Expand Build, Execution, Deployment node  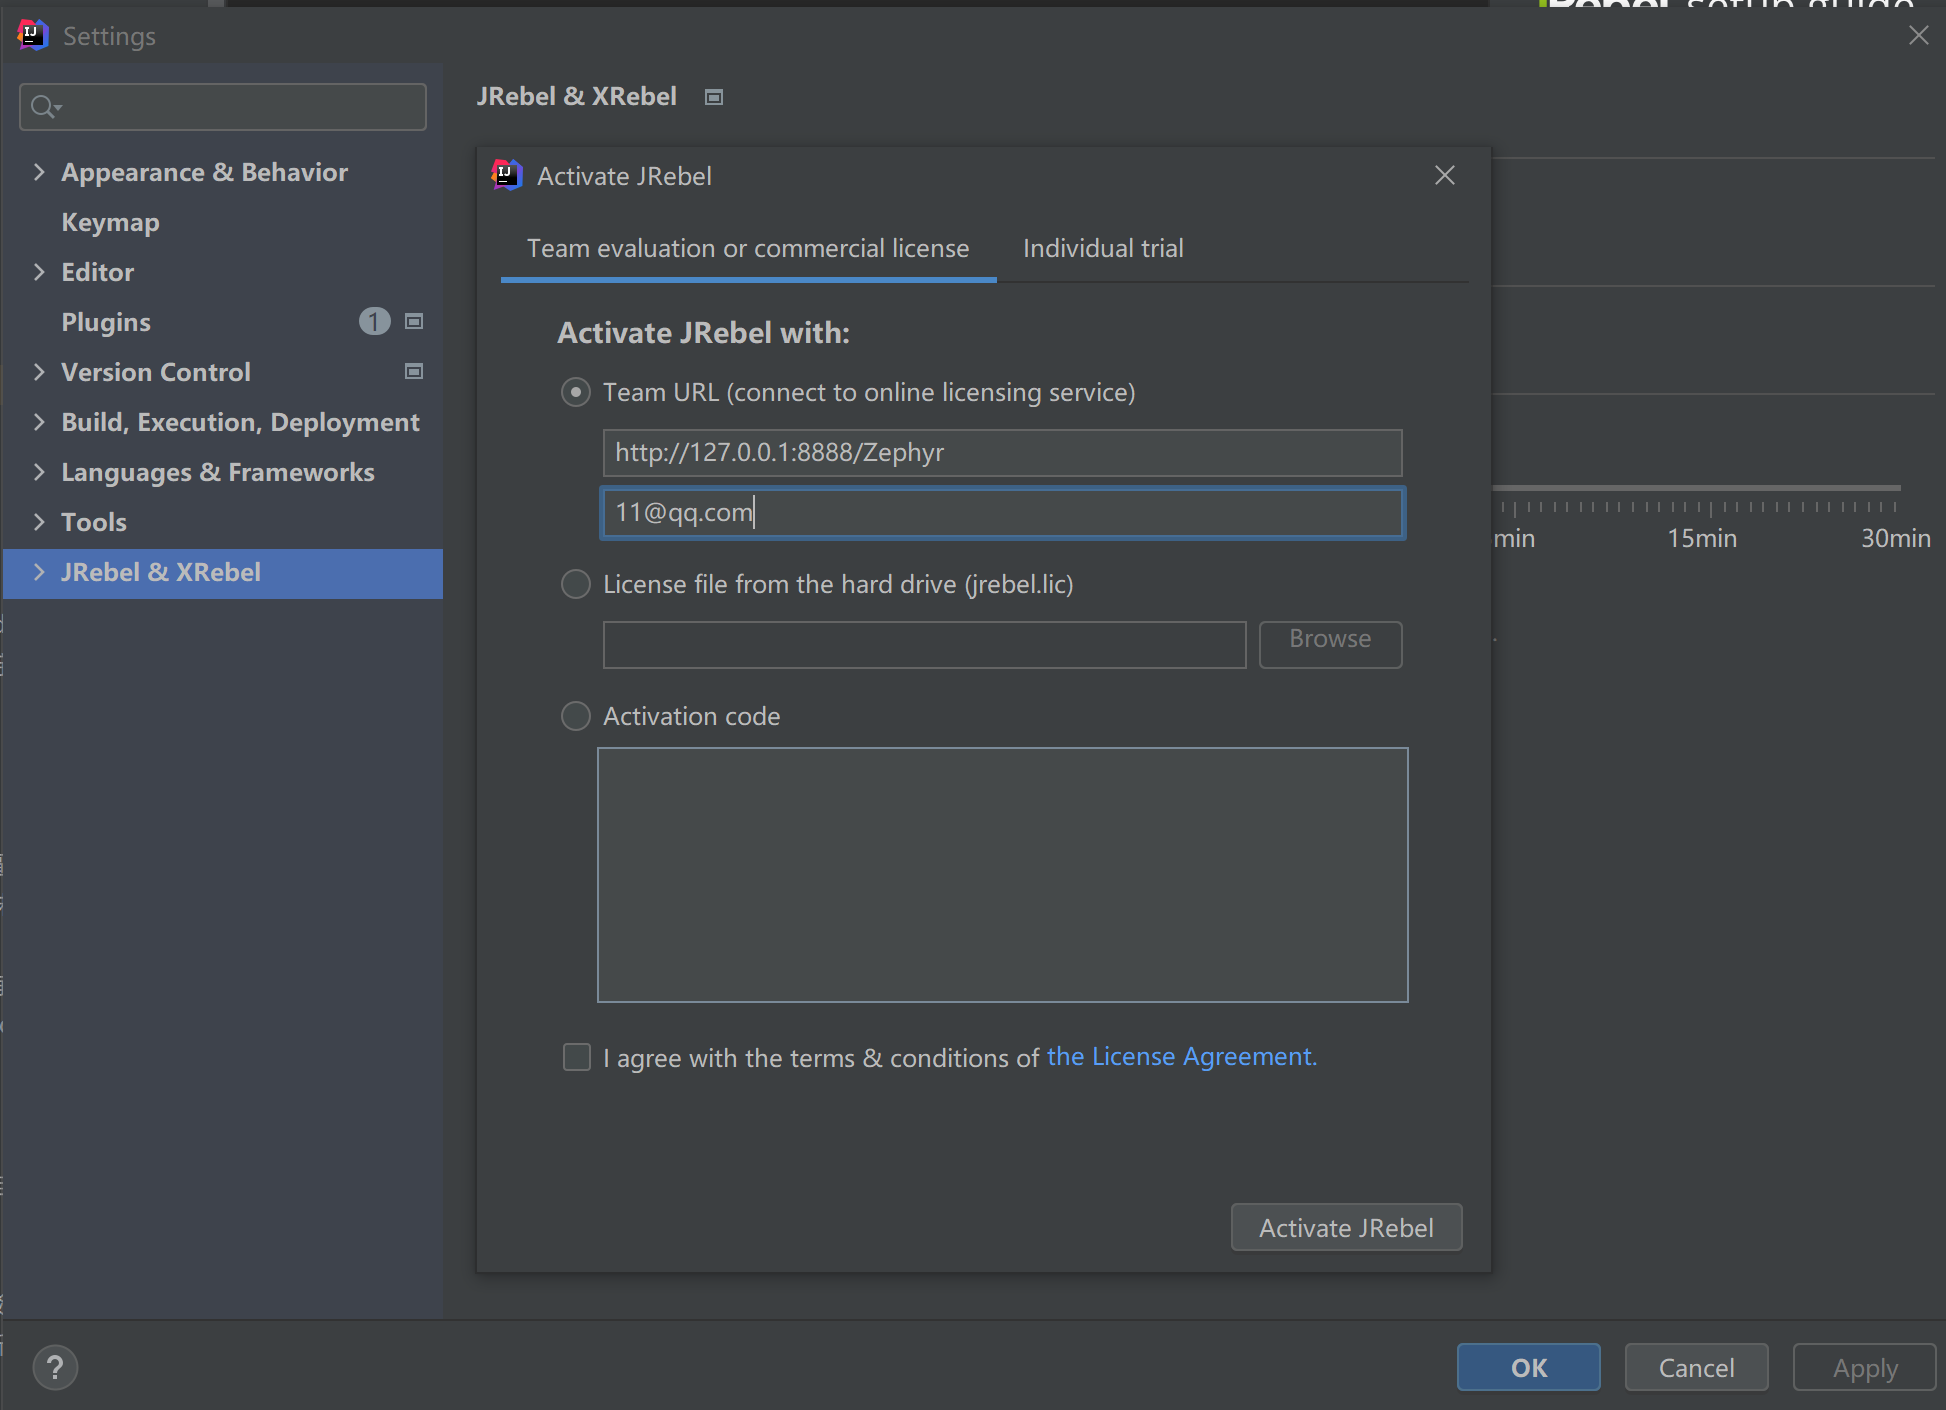coord(39,422)
